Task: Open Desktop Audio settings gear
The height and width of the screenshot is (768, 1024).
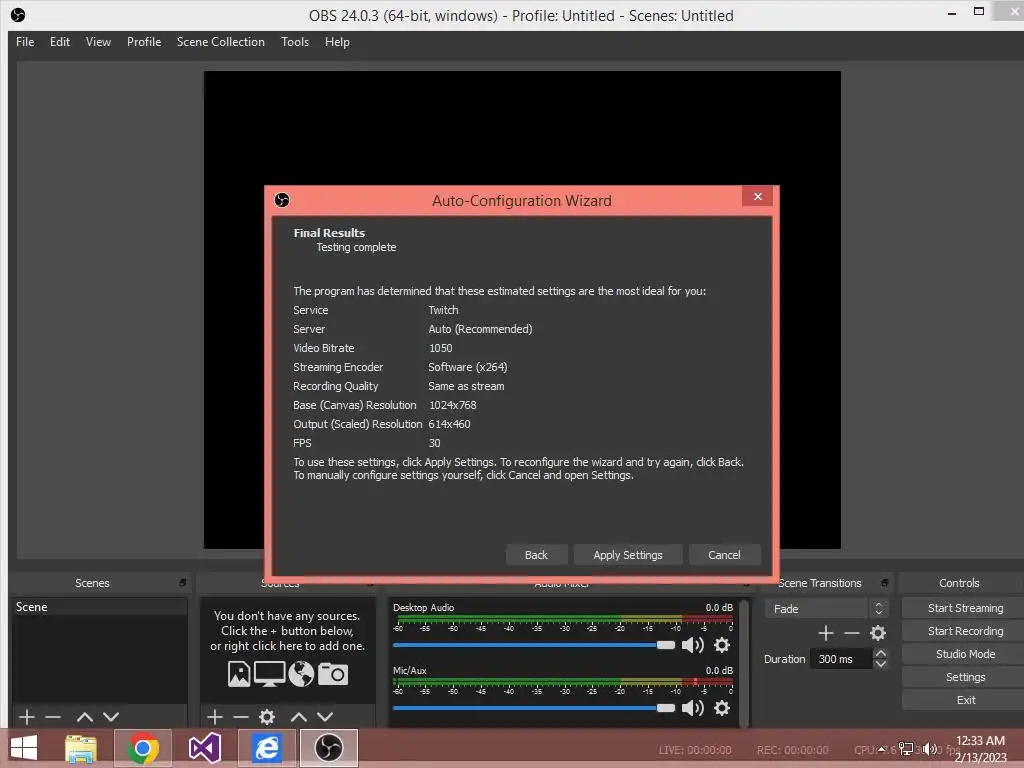Action: click(x=722, y=645)
